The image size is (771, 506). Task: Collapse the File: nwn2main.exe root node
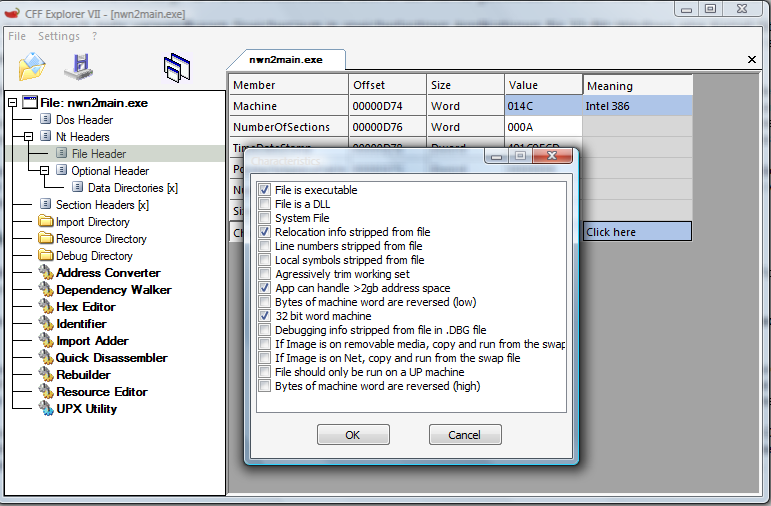[x=12, y=103]
